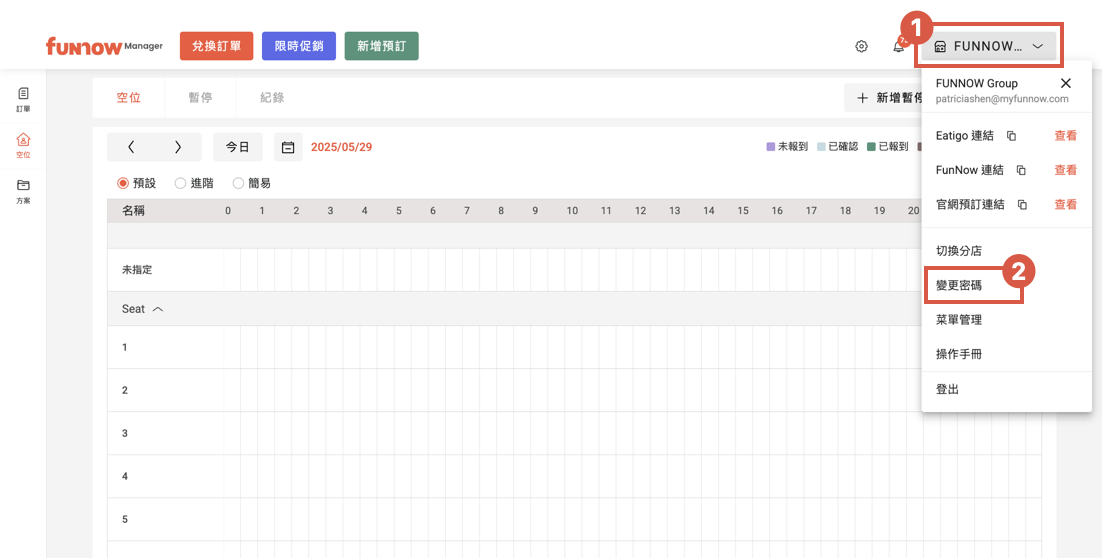This screenshot has height=558, width=1102.
Task: Toggle the FUNNOW account dropdown
Action: (x=988, y=46)
